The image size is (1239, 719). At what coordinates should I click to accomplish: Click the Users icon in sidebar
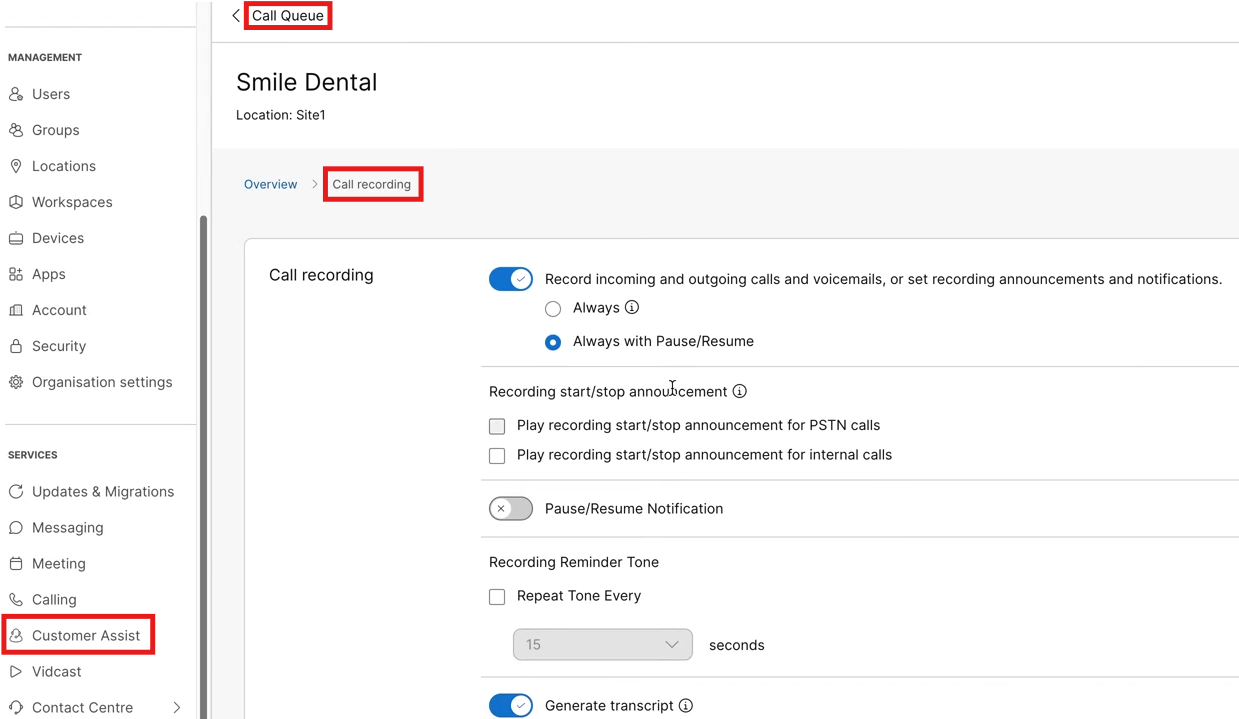click(x=16, y=94)
